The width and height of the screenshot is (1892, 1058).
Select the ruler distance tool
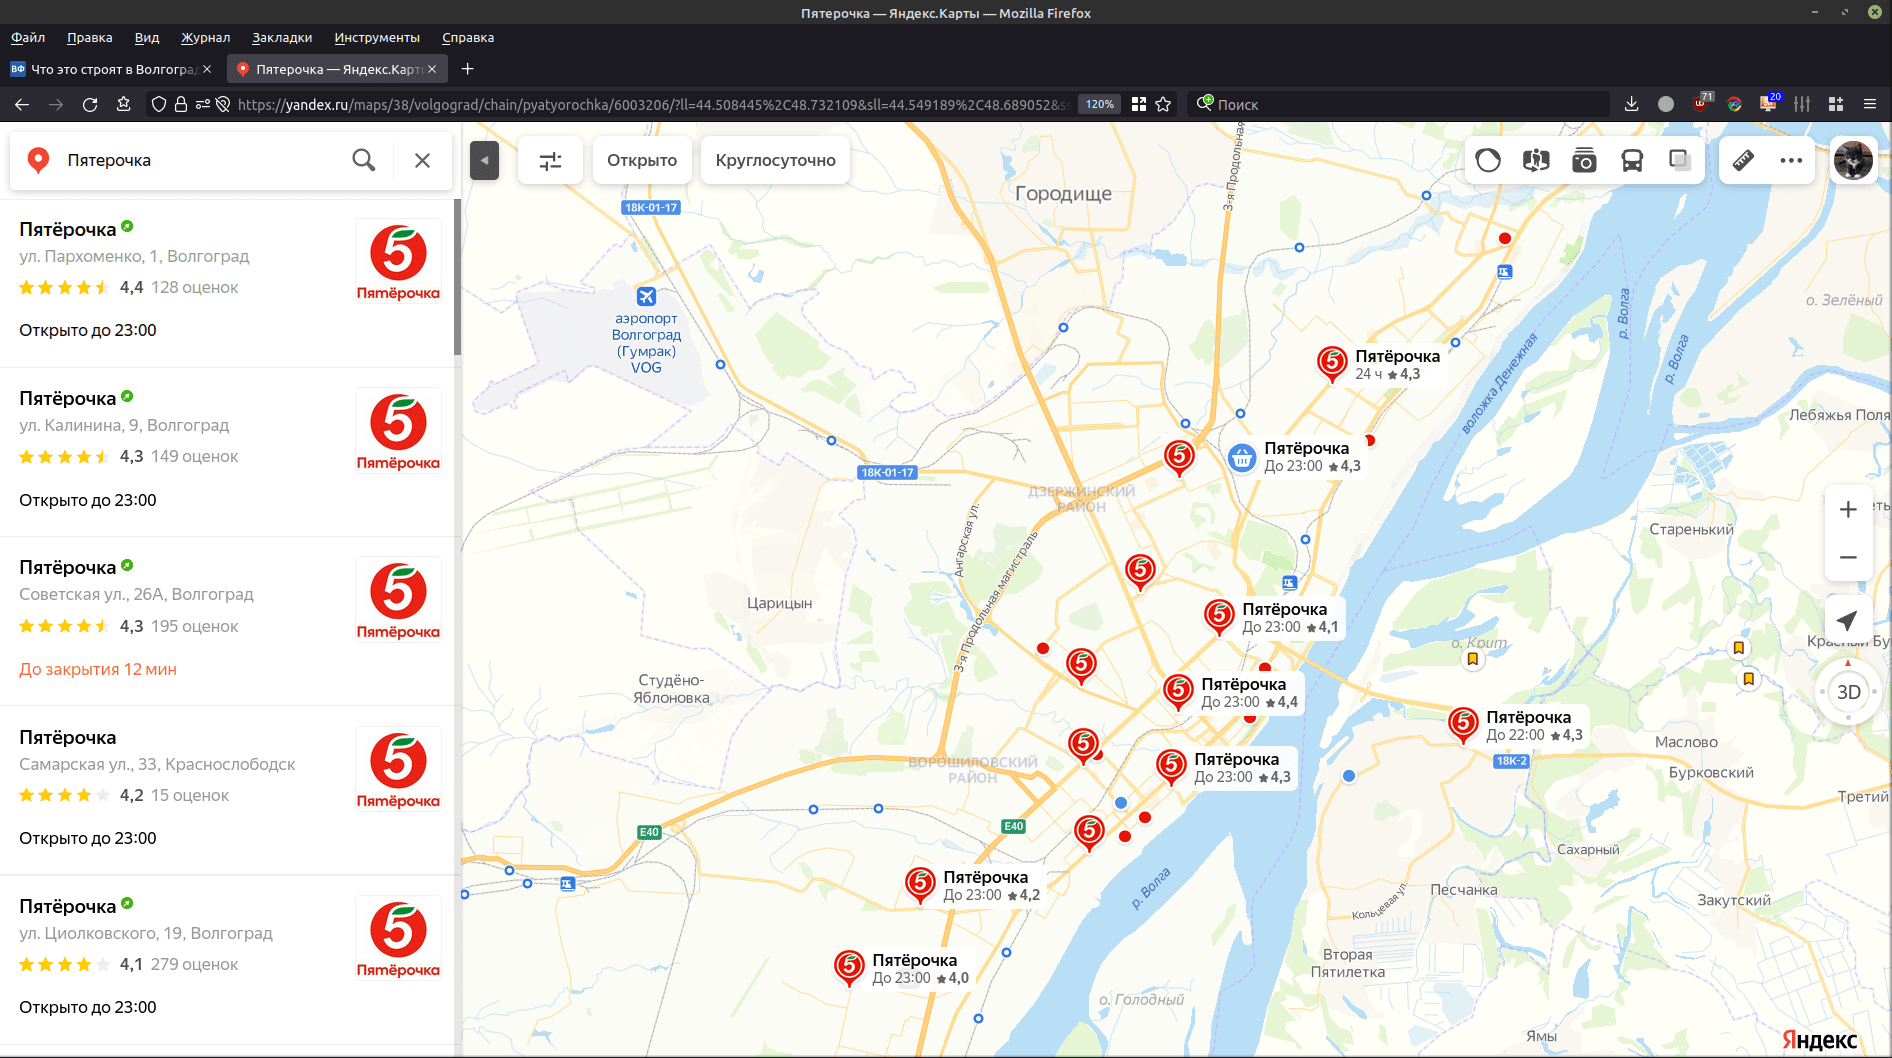coord(1743,160)
